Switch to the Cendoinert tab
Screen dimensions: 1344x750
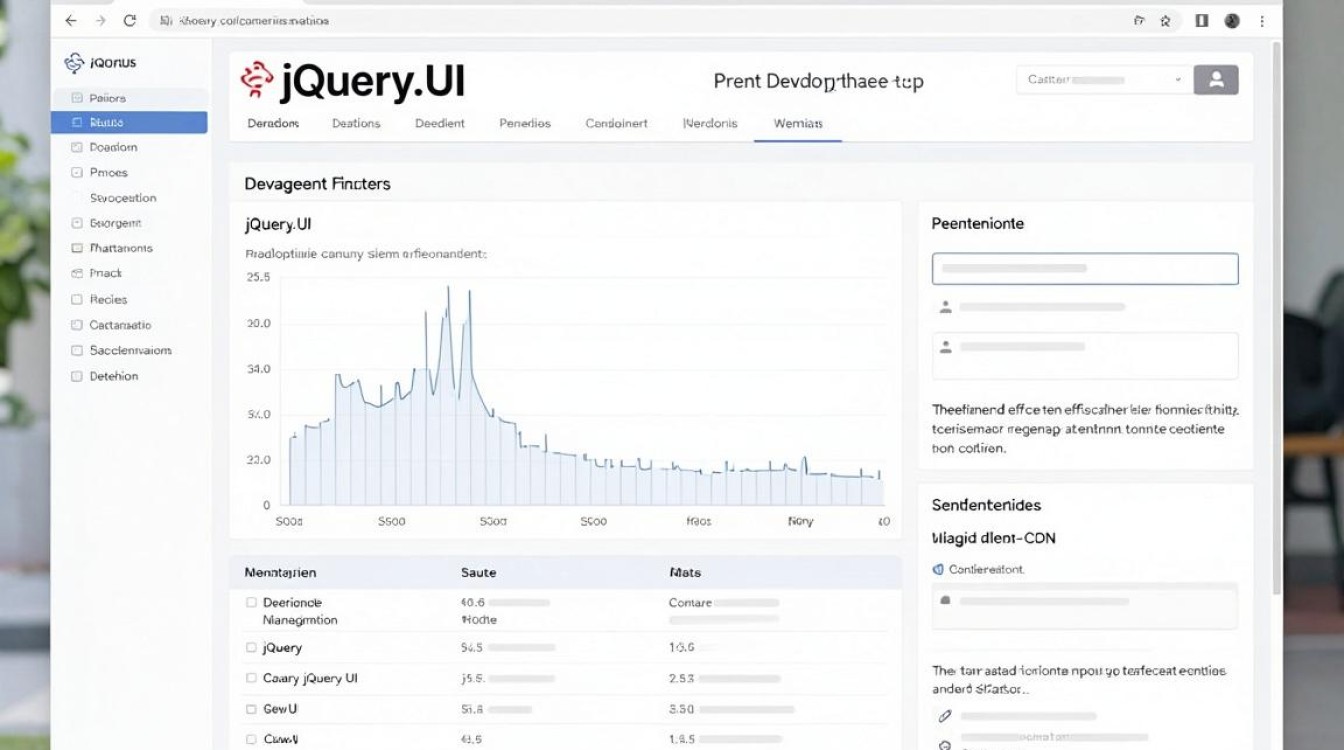click(x=616, y=123)
